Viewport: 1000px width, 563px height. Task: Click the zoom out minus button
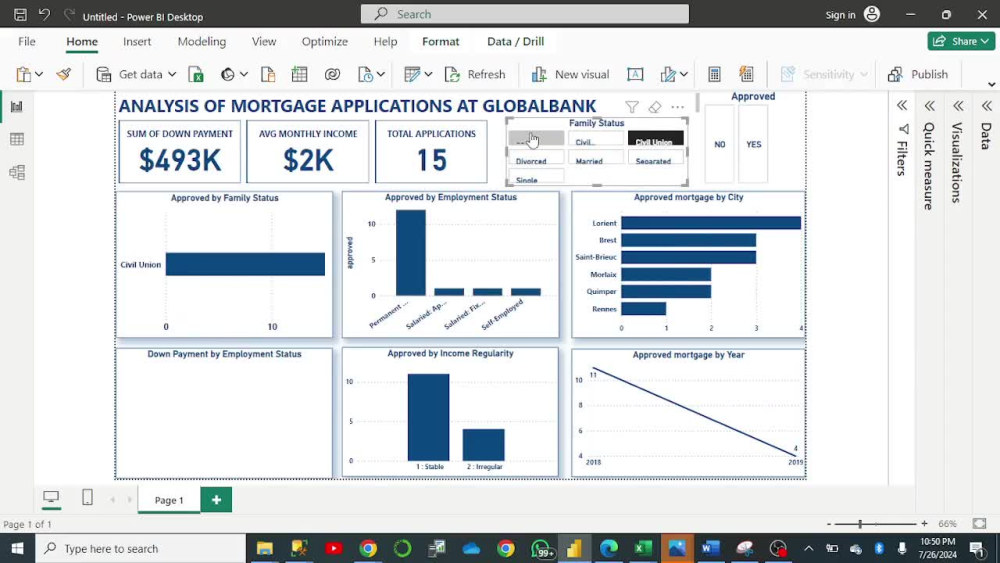828,523
